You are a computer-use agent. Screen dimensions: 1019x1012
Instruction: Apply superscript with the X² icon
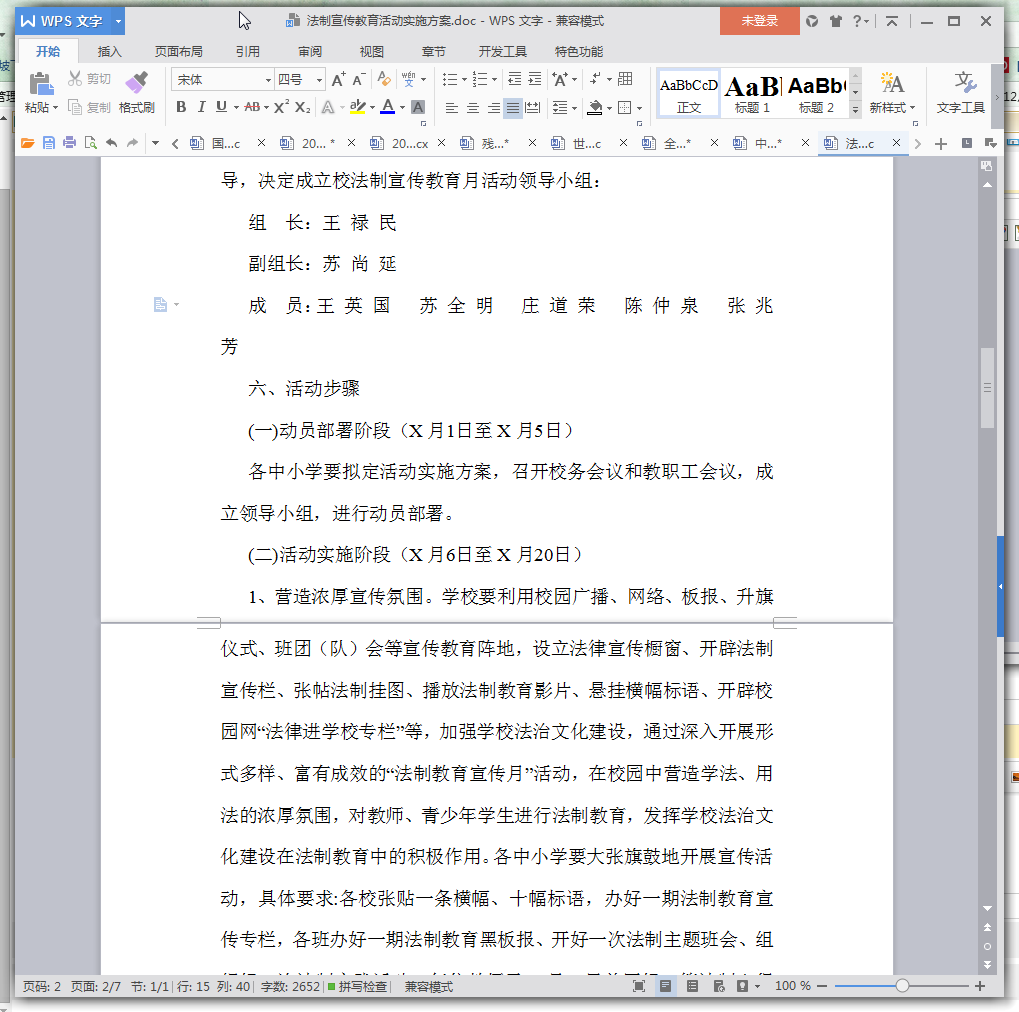pos(281,107)
